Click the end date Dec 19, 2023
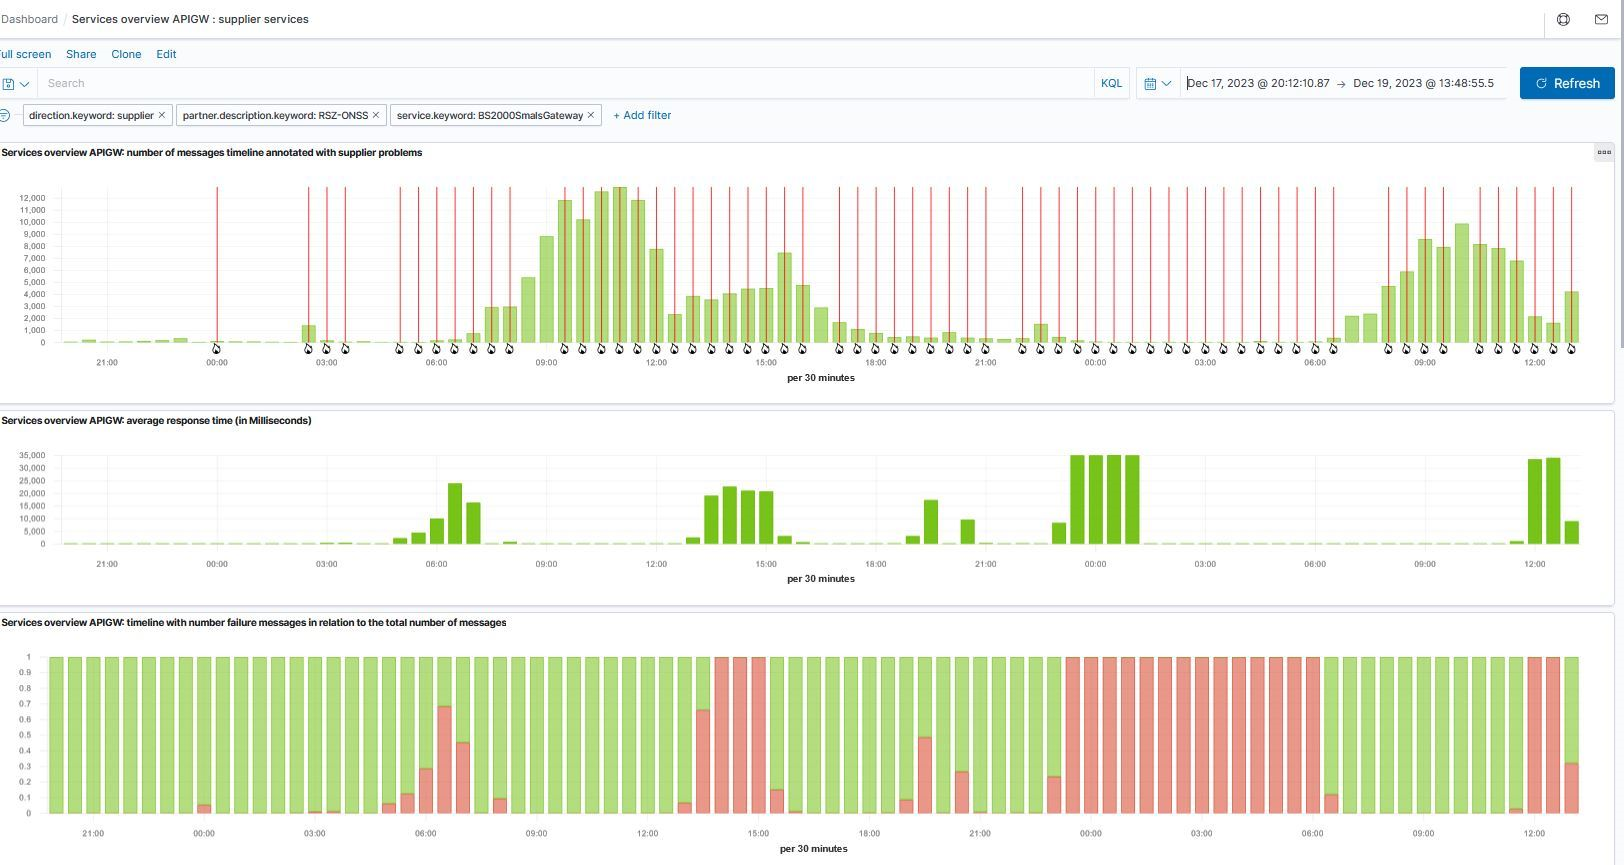 [1422, 84]
